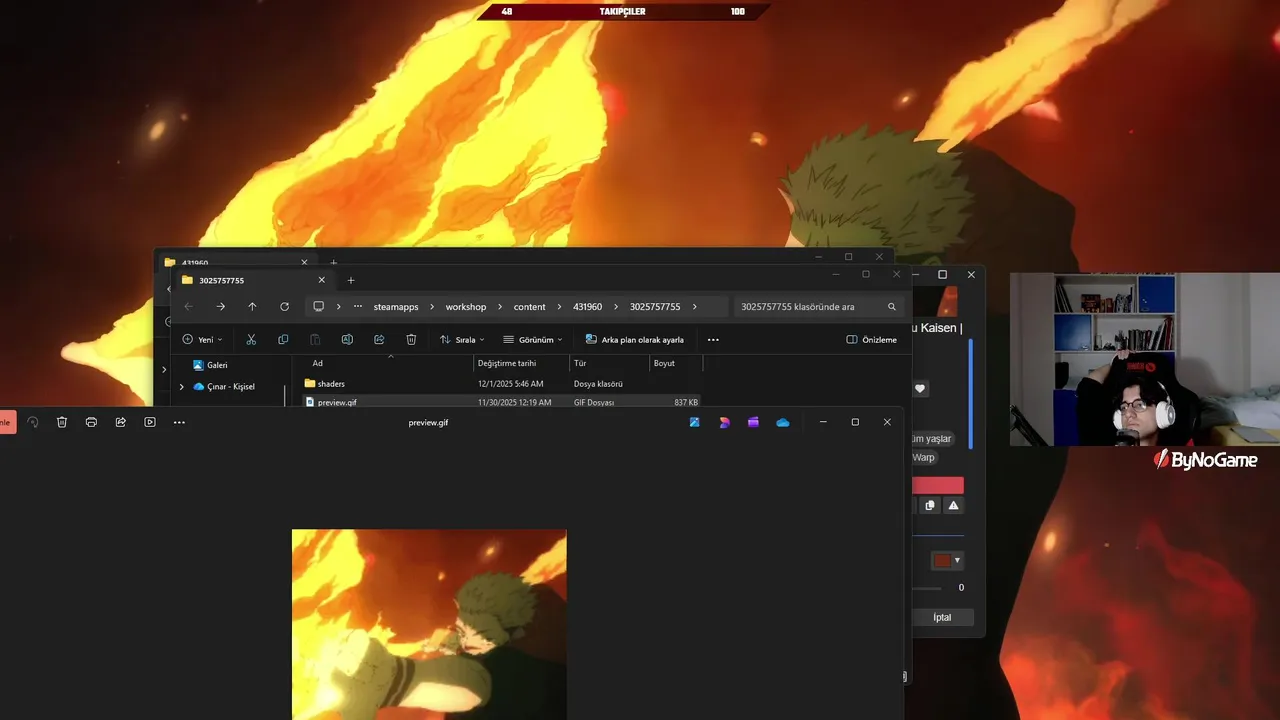Click the Rename icon in Explorer toolbar
Image resolution: width=1280 pixels, height=720 pixels.
(x=347, y=340)
